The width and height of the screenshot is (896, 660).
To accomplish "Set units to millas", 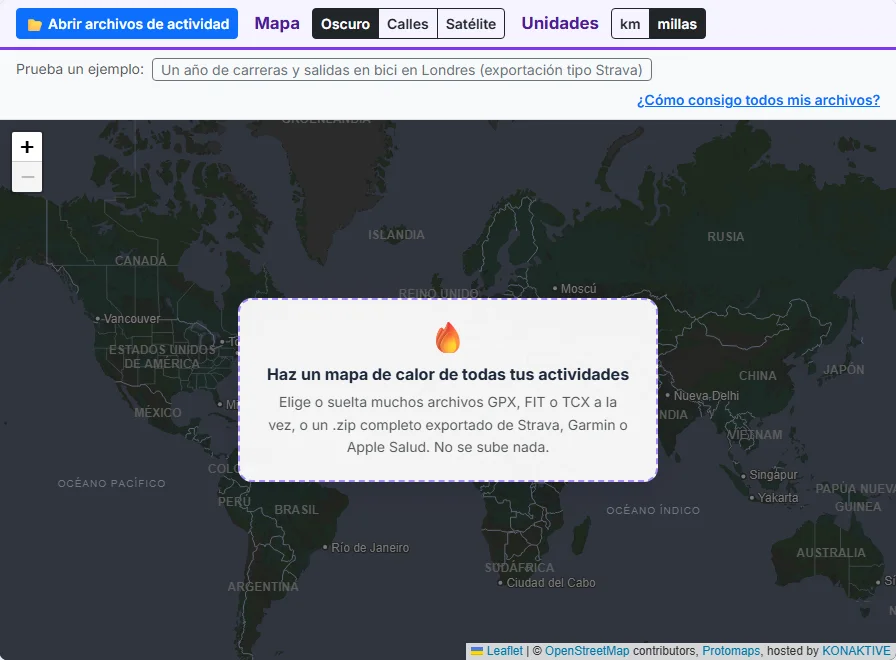I will (x=677, y=24).
